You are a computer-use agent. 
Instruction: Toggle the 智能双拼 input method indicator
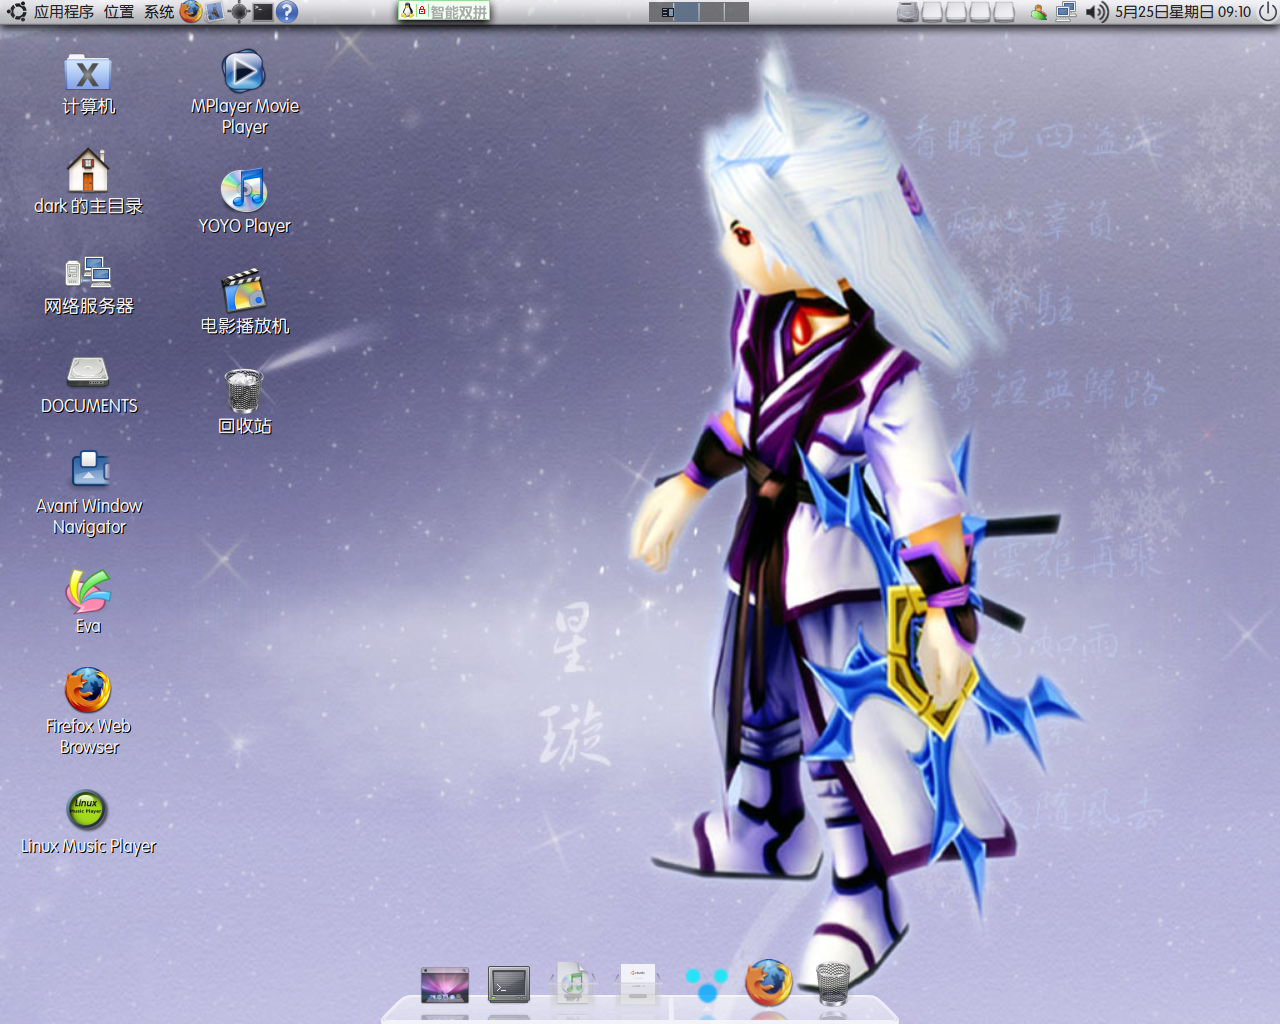(x=444, y=12)
